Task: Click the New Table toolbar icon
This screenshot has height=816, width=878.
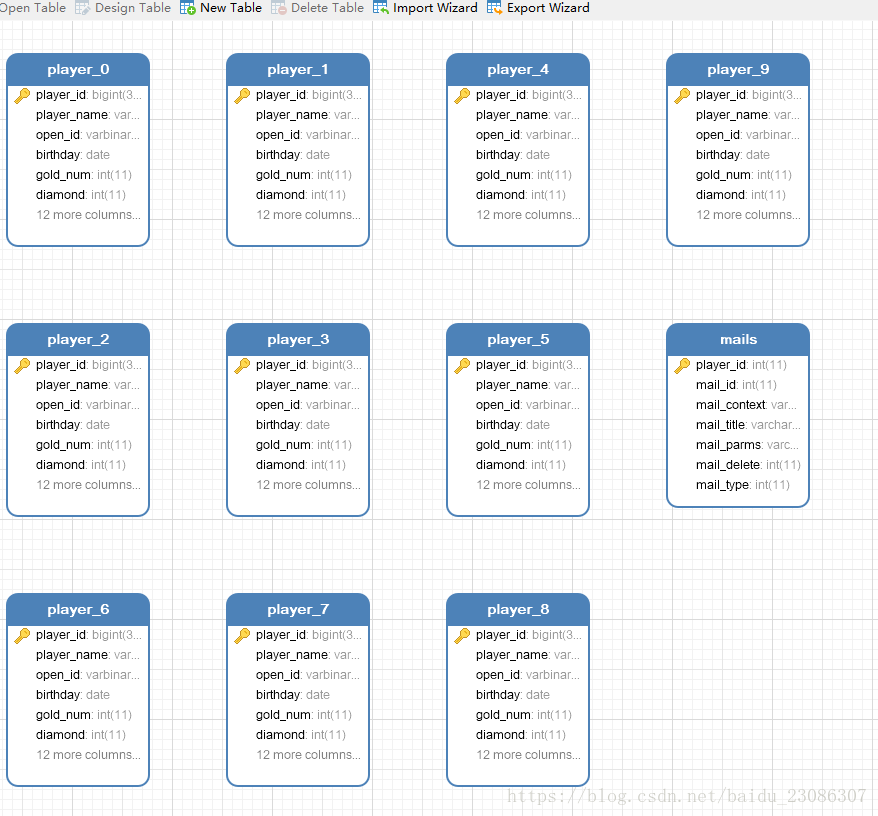Action: click(188, 8)
